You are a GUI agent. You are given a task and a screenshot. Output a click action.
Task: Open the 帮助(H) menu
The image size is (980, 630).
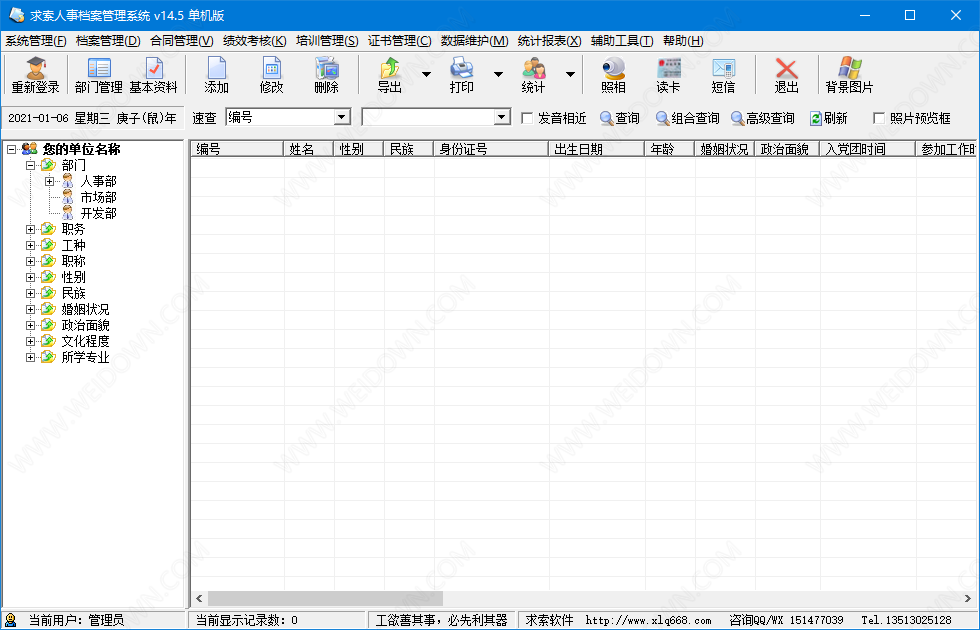[683, 41]
